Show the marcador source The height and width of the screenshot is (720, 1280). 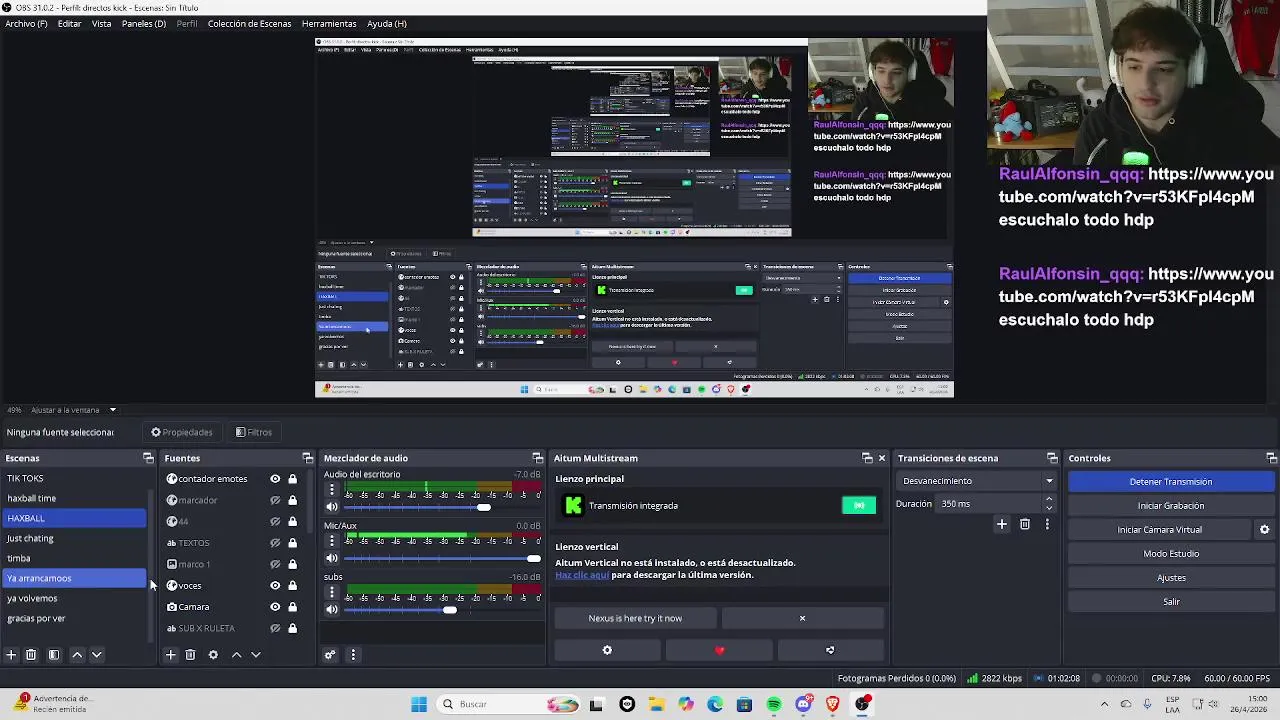tap(275, 500)
